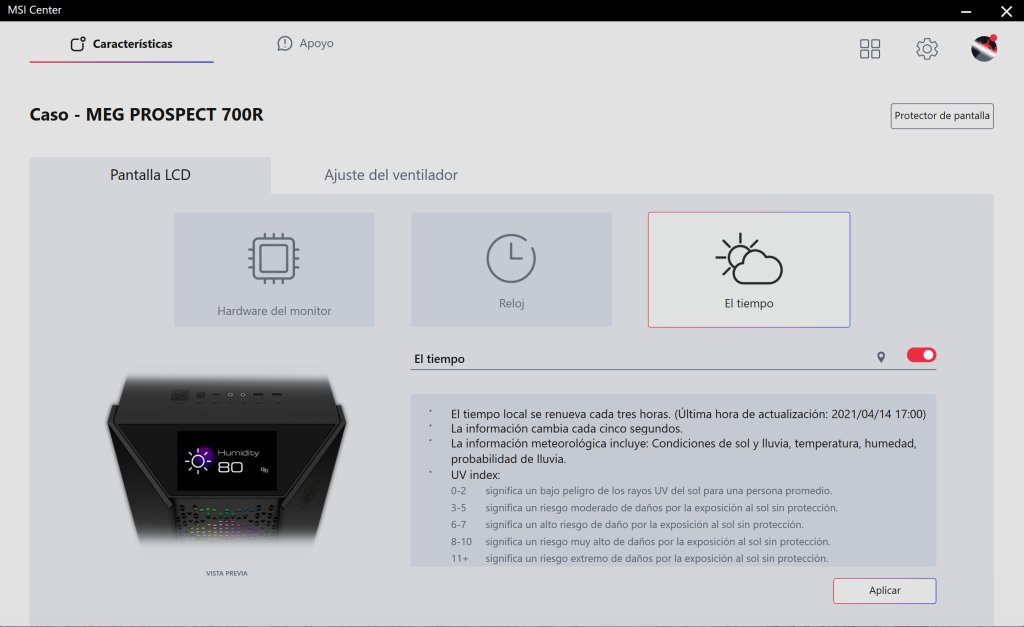The image size is (1024, 627).
Task: Toggle the El tiempo switch off
Action: pos(921,355)
